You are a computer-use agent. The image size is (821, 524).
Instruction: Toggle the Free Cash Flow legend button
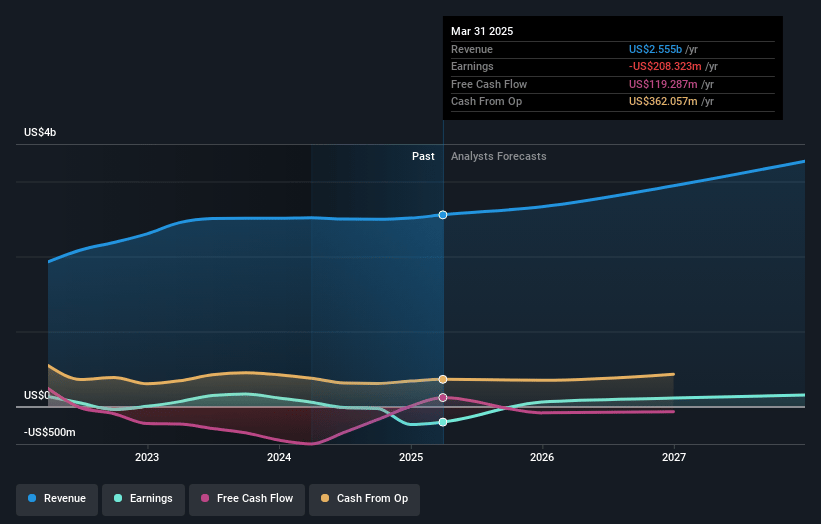[247, 499]
